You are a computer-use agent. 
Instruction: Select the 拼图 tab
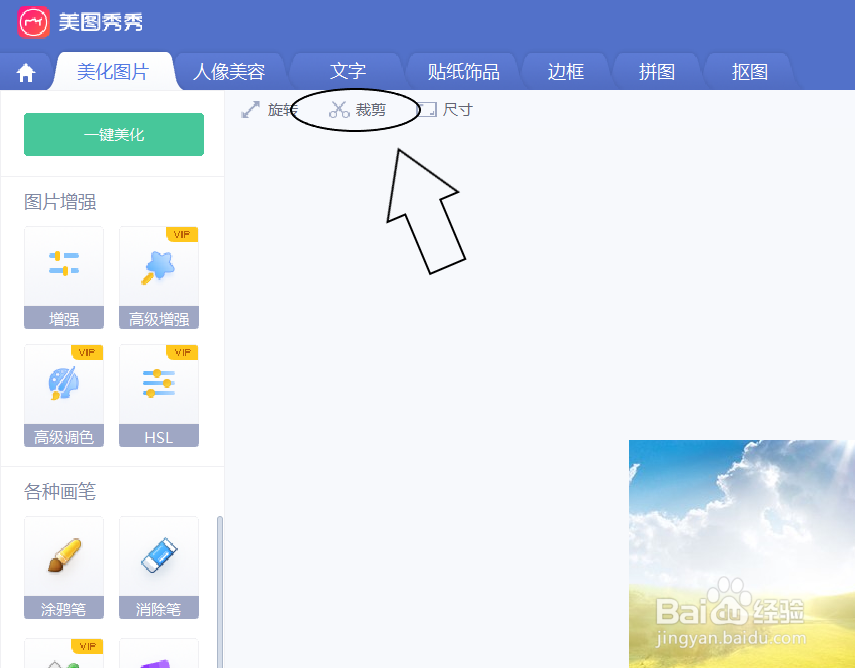tap(657, 71)
